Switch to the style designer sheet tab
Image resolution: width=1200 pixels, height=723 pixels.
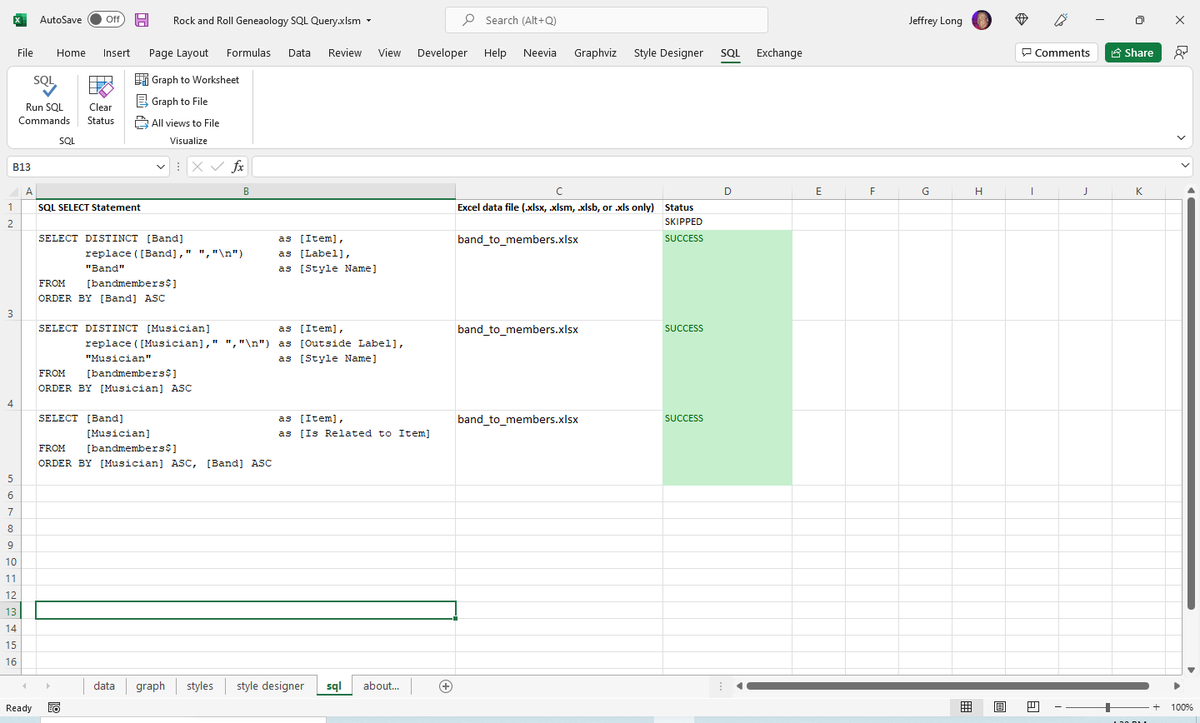coord(270,686)
